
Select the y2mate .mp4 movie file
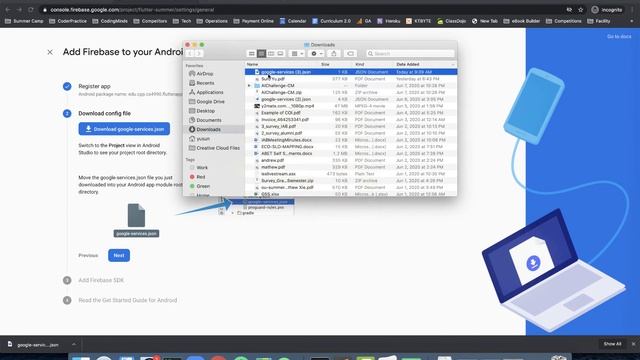point(351,106)
